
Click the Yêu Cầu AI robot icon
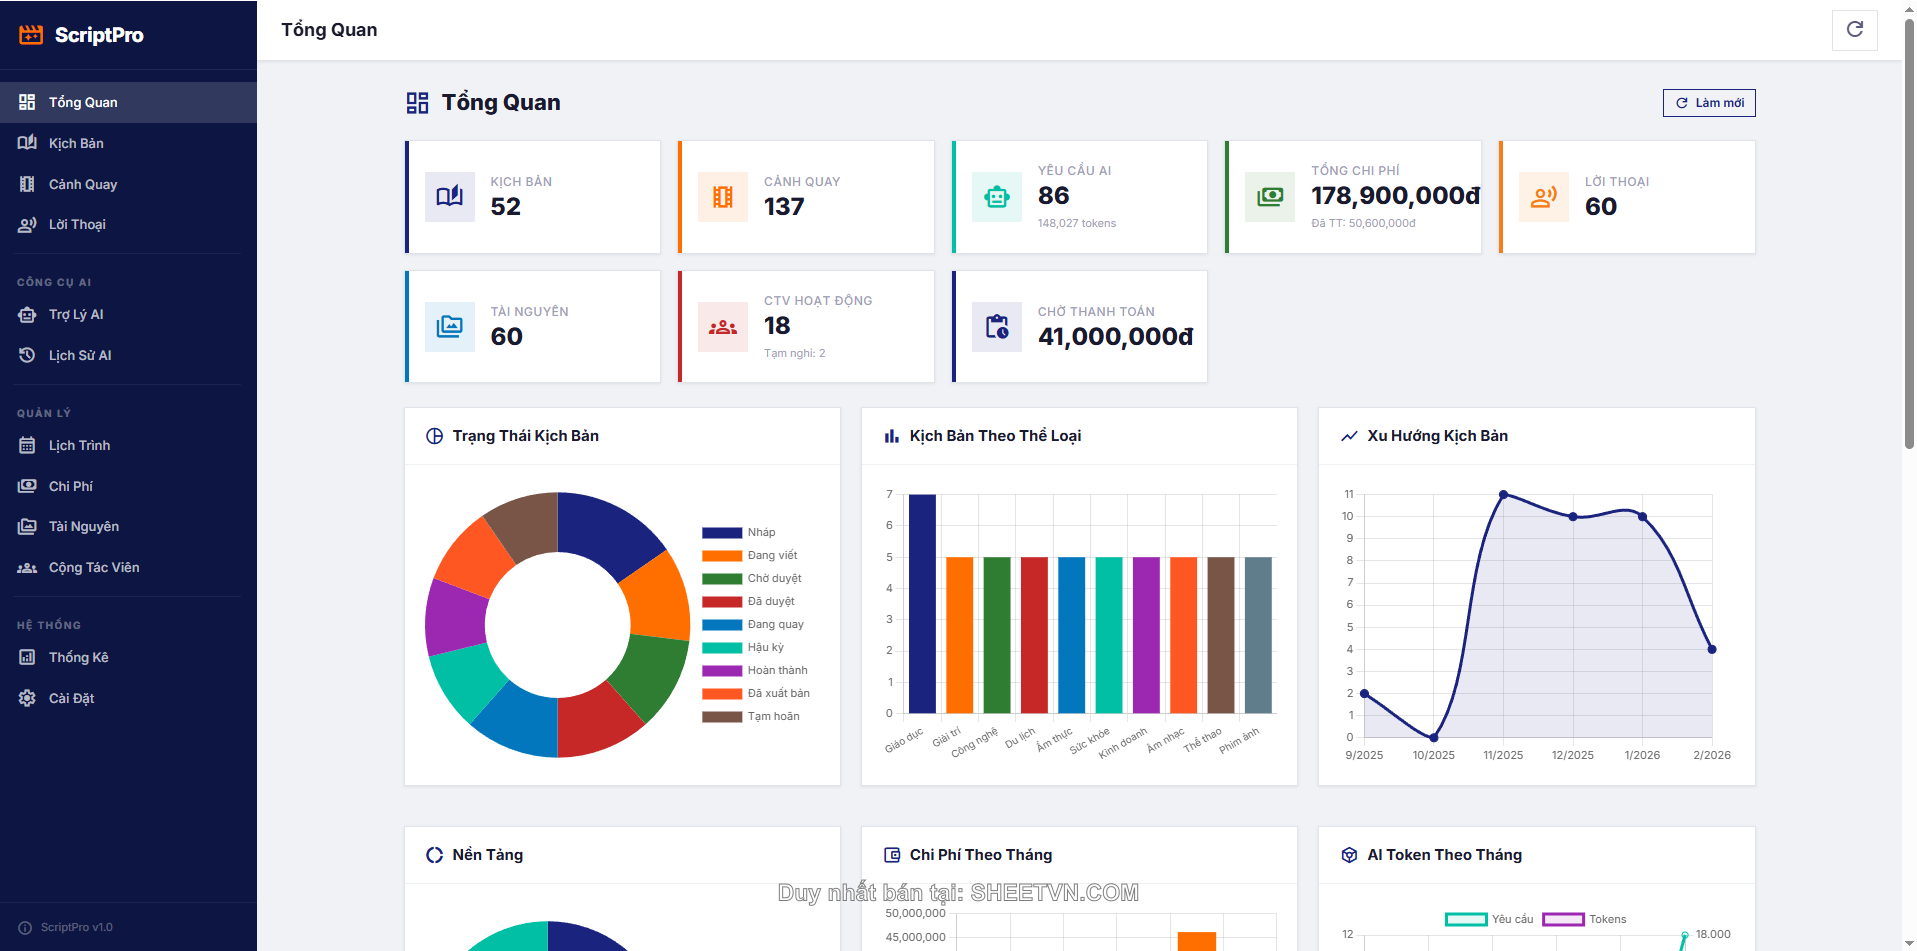pyautogui.click(x=997, y=196)
